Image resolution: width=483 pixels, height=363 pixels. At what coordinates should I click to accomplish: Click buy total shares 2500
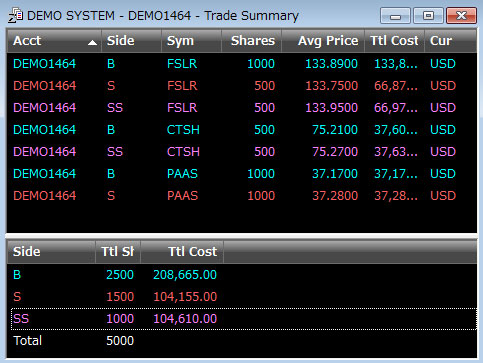120,275
